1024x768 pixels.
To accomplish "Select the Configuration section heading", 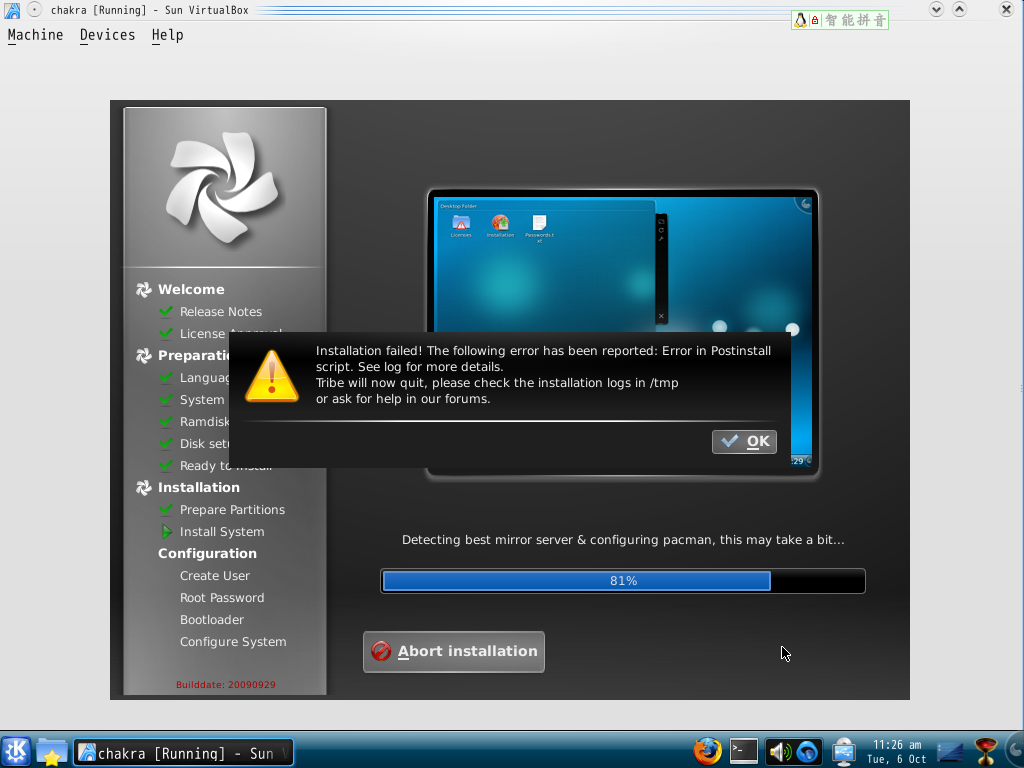I will pyautogui.click(x=207, y=553).
